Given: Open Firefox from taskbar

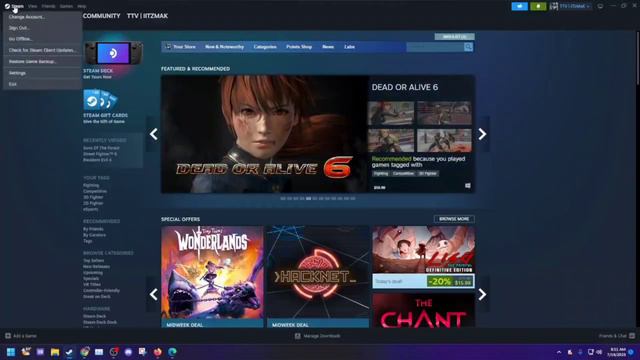Looking at the screenshot, I should 158,352.
